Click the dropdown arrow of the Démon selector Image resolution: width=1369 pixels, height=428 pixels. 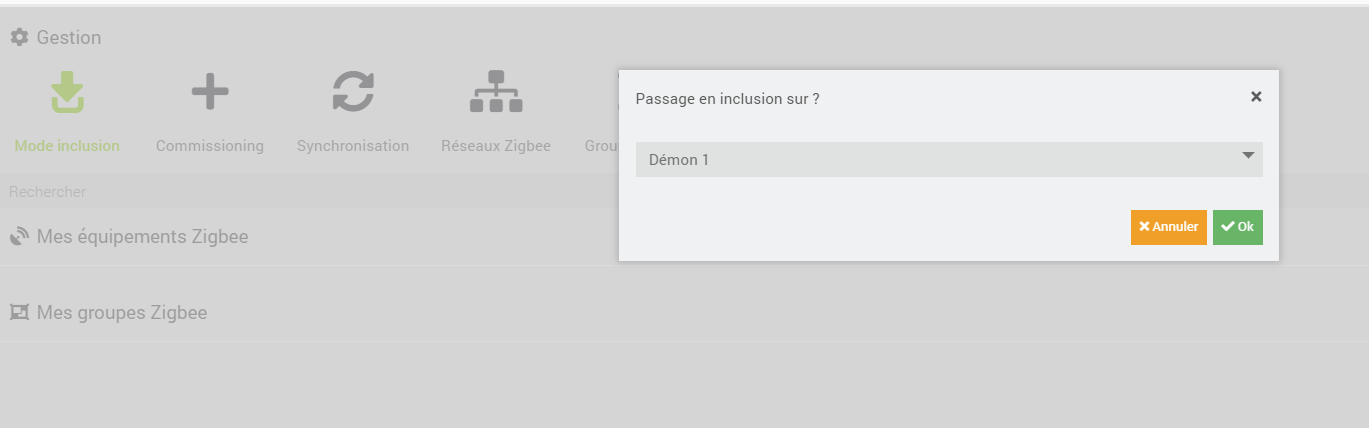1247,156
